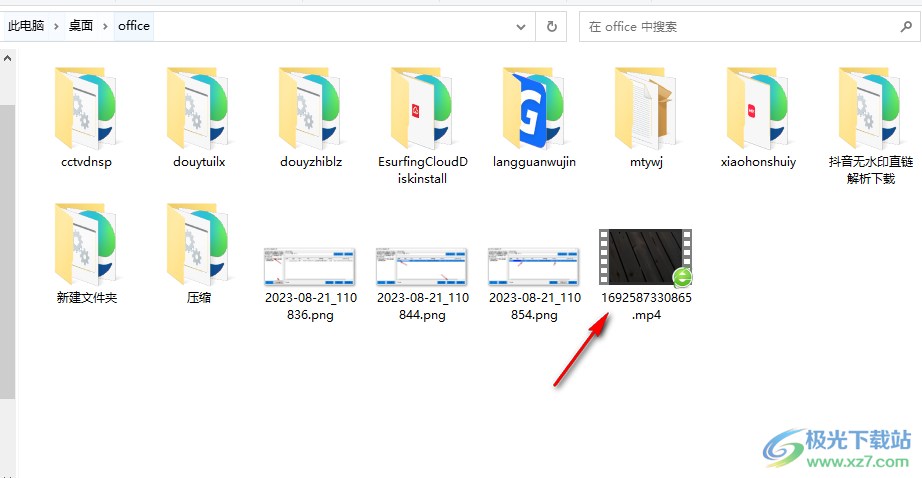Click the mtywj name label
Viewport: 922px width, 478px height.
[x=646, y=162]
